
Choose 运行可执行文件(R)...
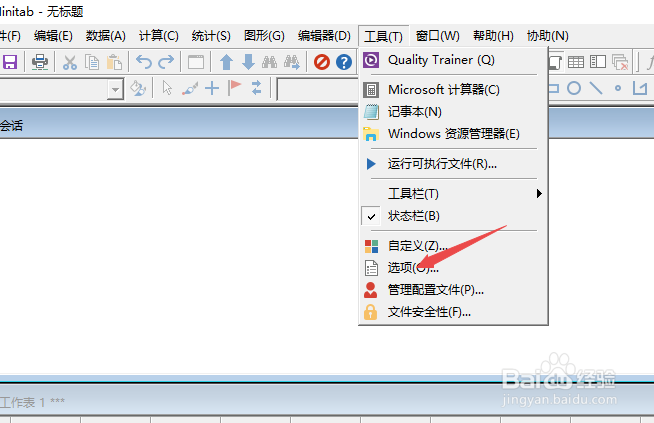[453, 164]
